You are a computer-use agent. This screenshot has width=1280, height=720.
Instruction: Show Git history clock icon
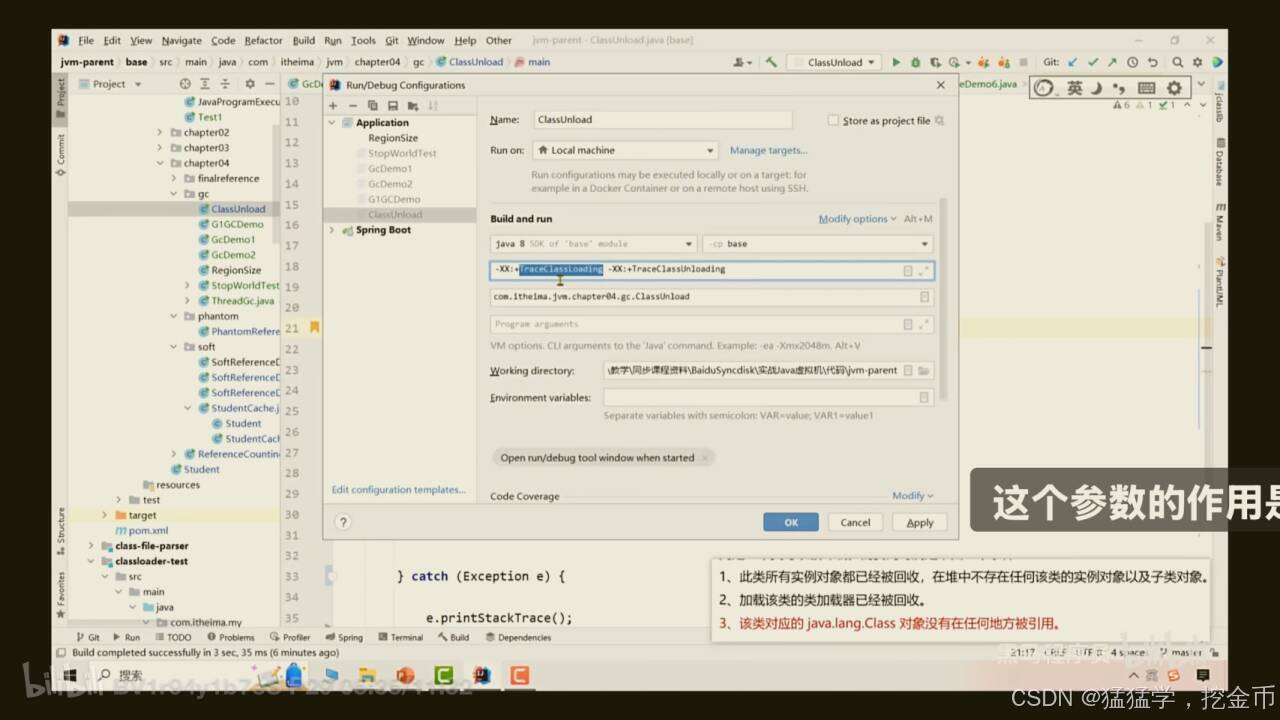(x=1133, y=62)
